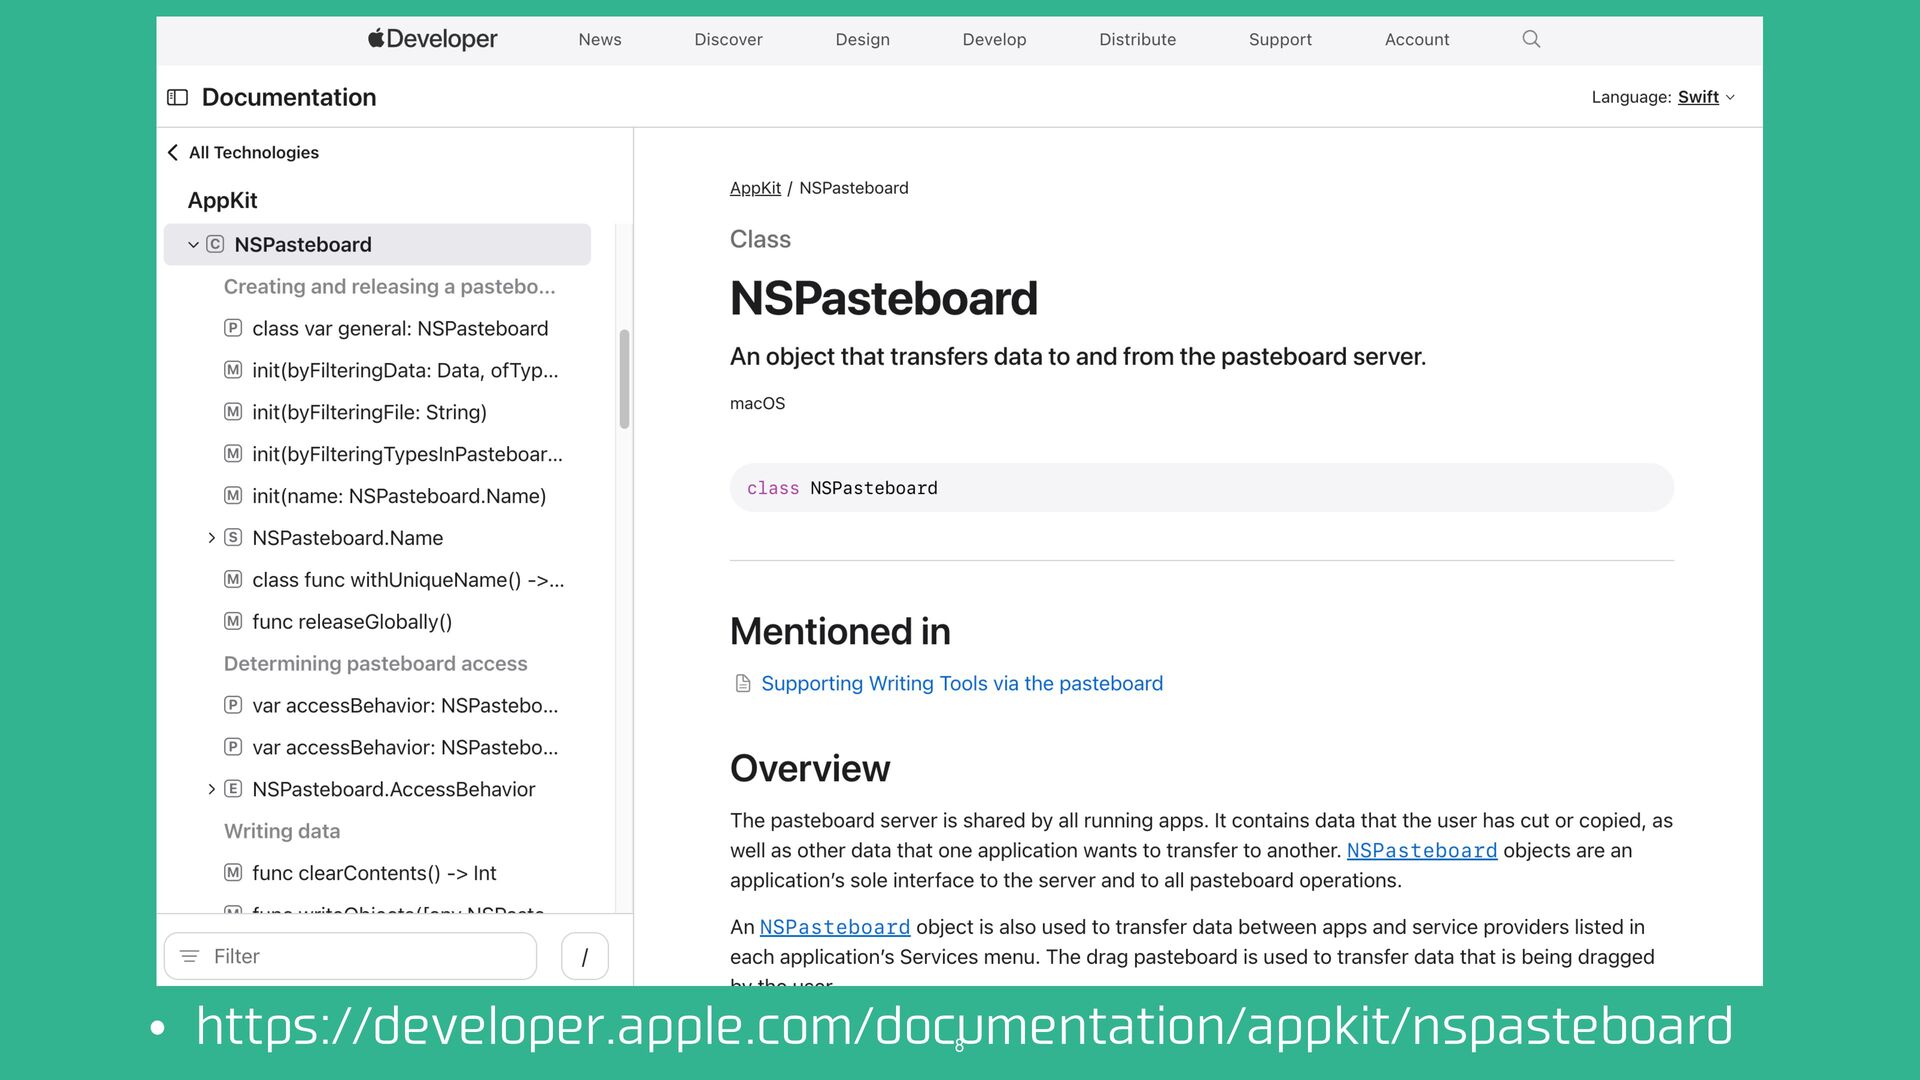The height and width of the screenshot is (1080, 1920).
Task: Click the enum icon for NSPasteboard.AccessBehavior
Action: tap(233, 789)
